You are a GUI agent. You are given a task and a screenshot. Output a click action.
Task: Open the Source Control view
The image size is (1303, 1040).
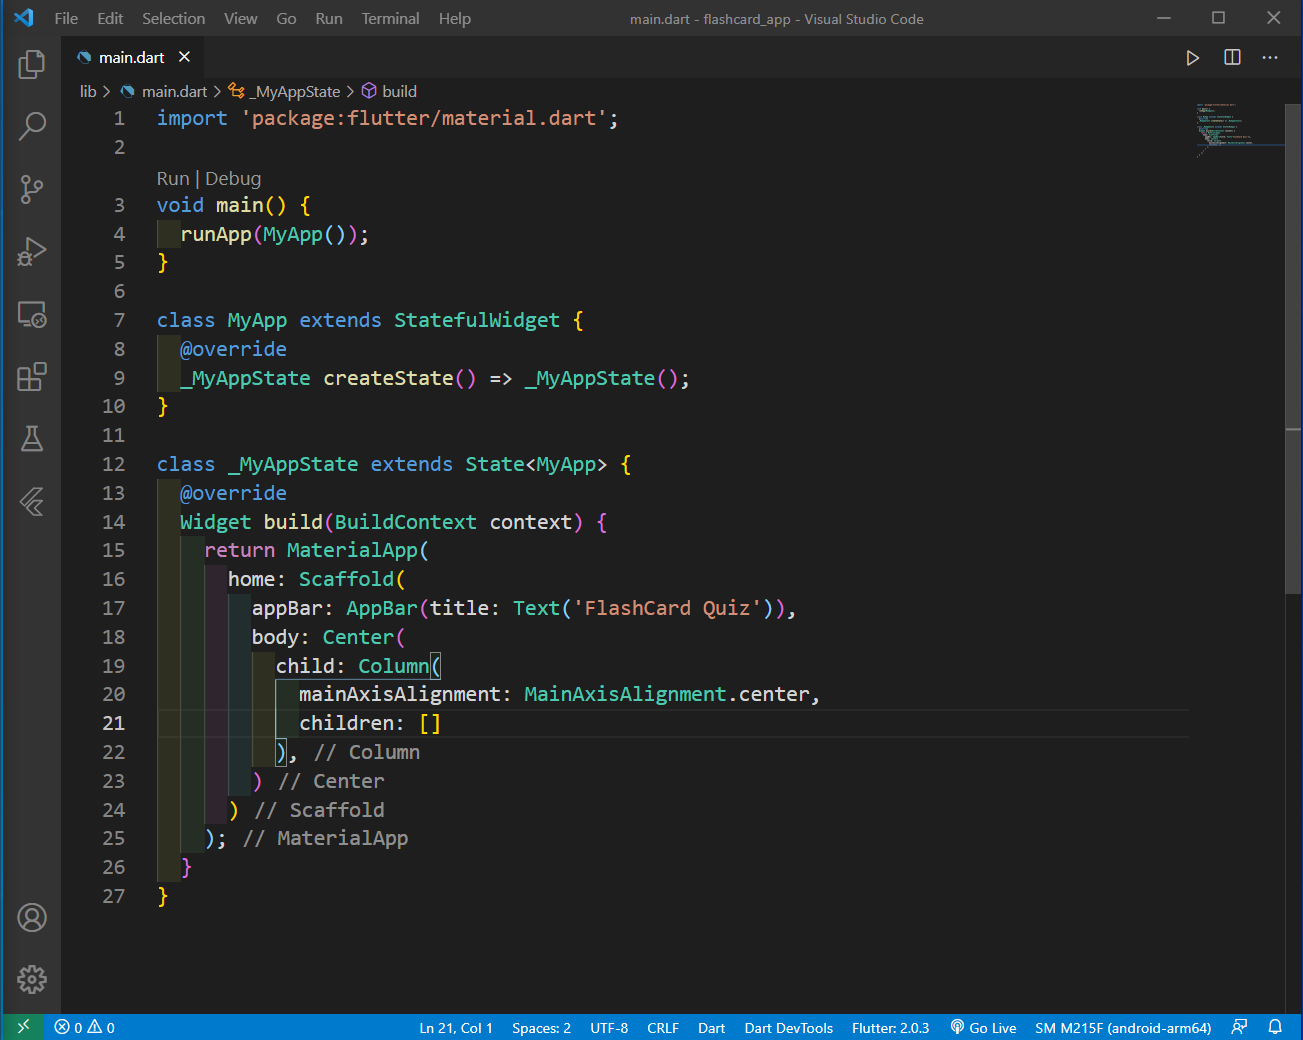click(x=32, y=189)
